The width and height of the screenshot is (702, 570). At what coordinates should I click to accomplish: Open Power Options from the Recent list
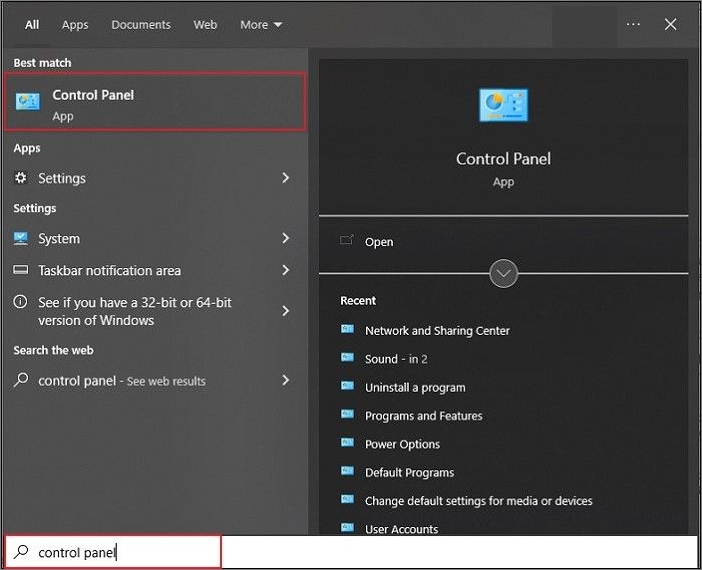click(x=402, y=445)
